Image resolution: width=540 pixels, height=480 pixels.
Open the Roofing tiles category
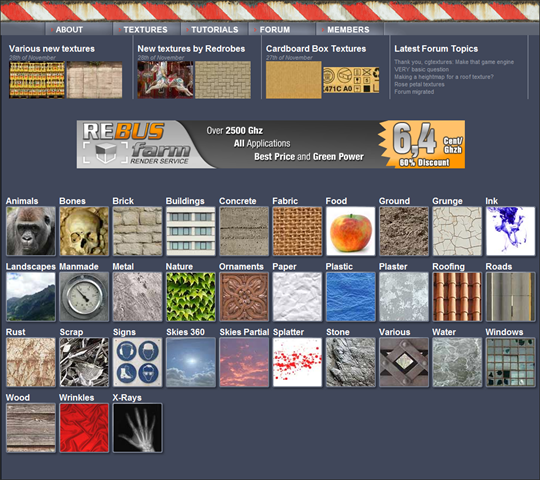pos(457,297)
